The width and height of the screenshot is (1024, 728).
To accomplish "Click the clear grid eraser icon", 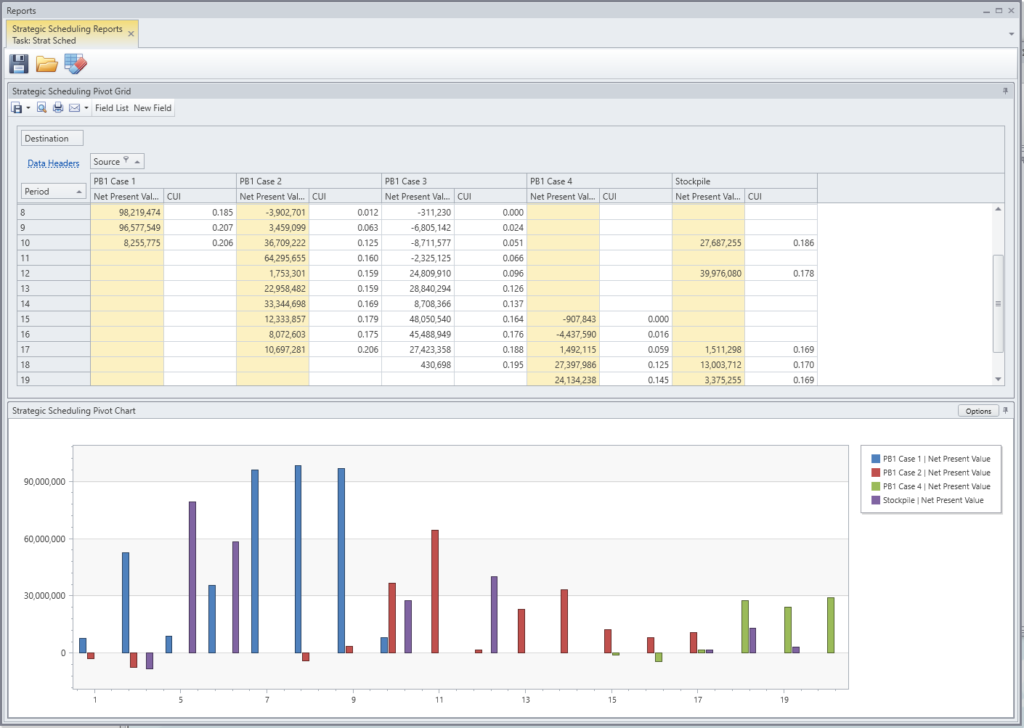I will click(75, 64).
